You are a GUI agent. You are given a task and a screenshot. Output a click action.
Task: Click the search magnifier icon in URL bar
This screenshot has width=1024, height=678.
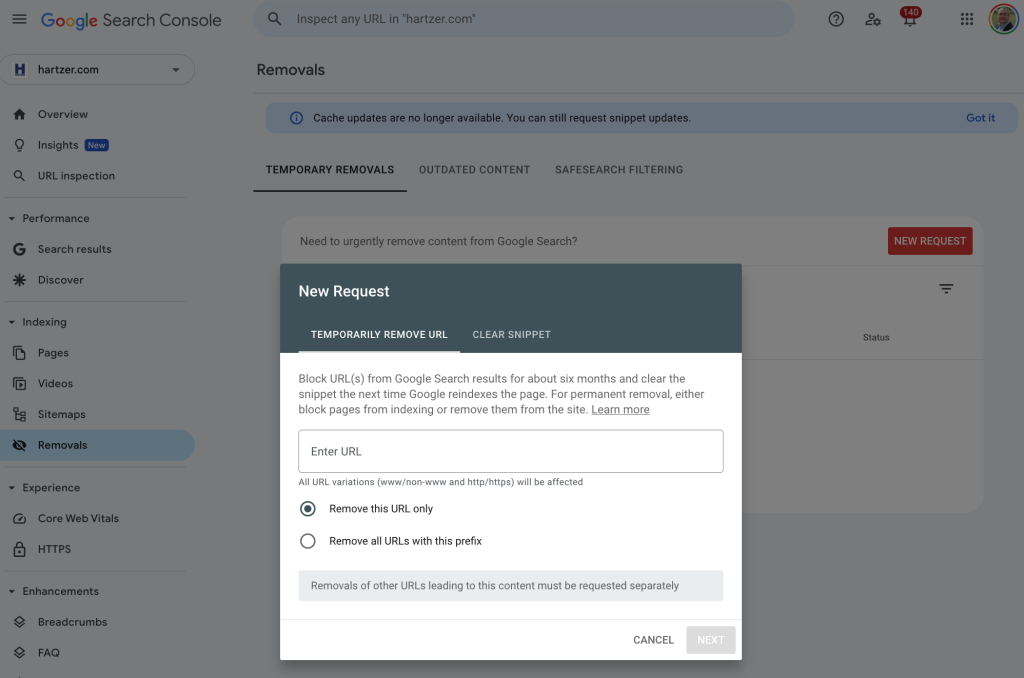(x=274, y=19)
